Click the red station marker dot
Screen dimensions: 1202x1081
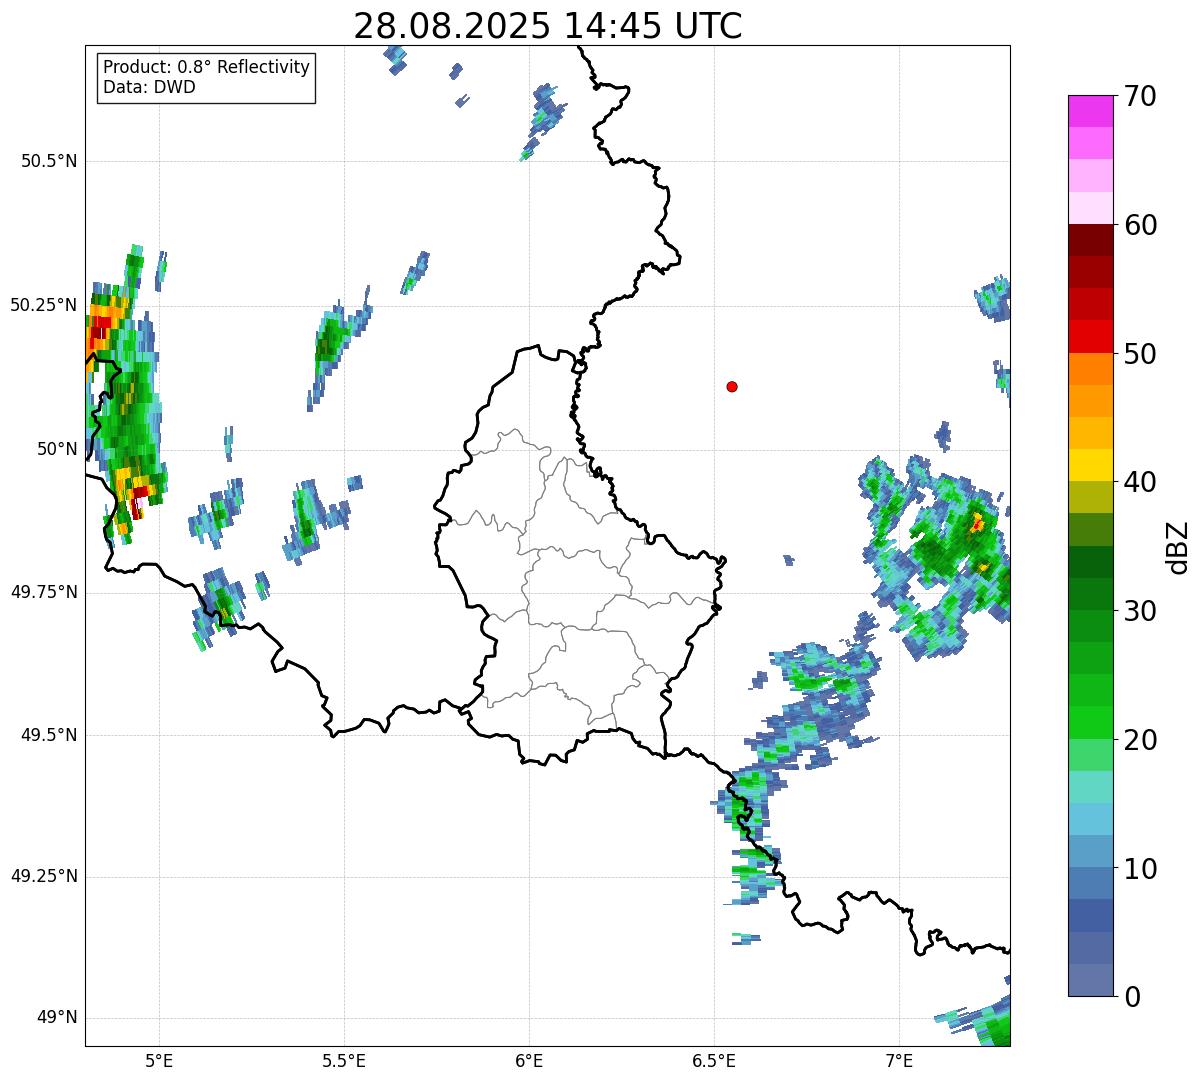[732, 386]
